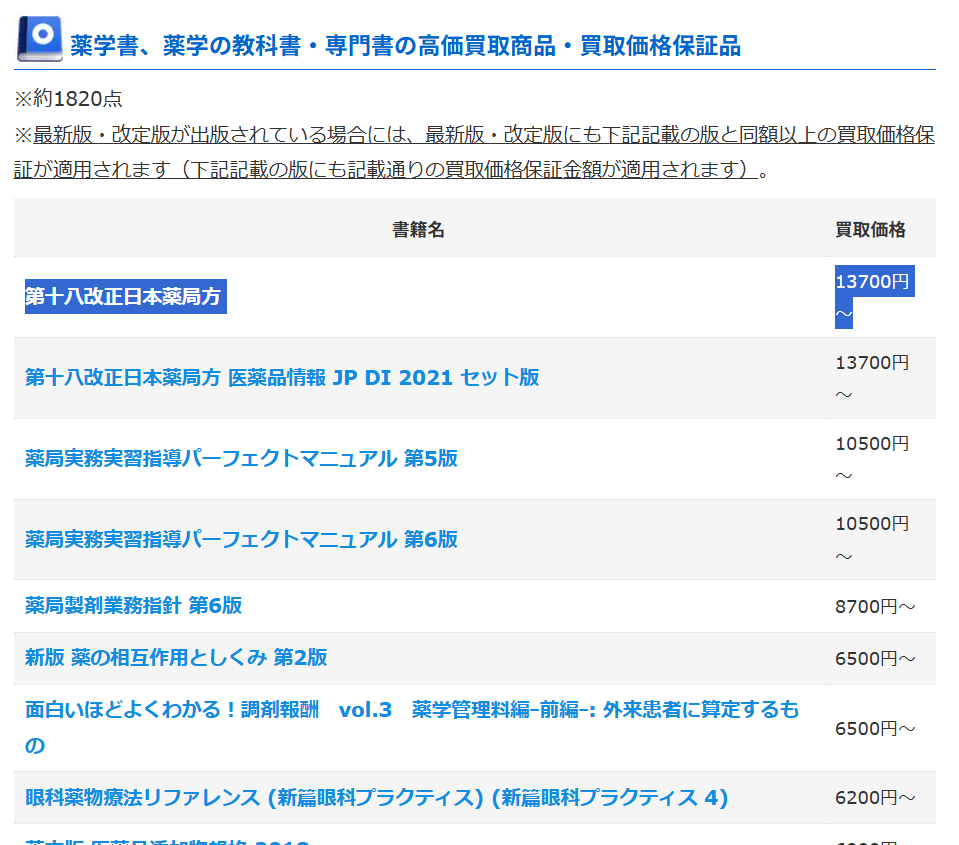This screenshot has height=845, width=959.
Task: Open the 薬局製剤業務指針 第6版 link
Action: click(133, 606)
